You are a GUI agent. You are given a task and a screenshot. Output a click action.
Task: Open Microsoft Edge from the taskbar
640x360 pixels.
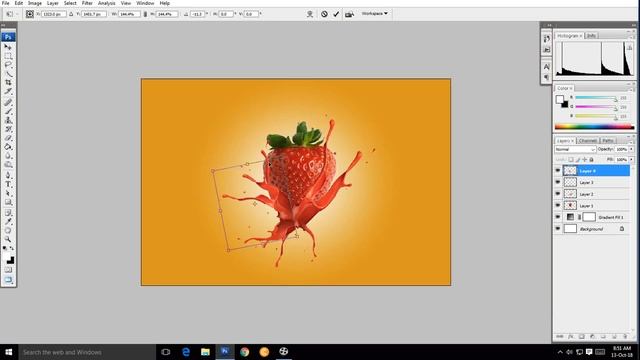(186, 352)
